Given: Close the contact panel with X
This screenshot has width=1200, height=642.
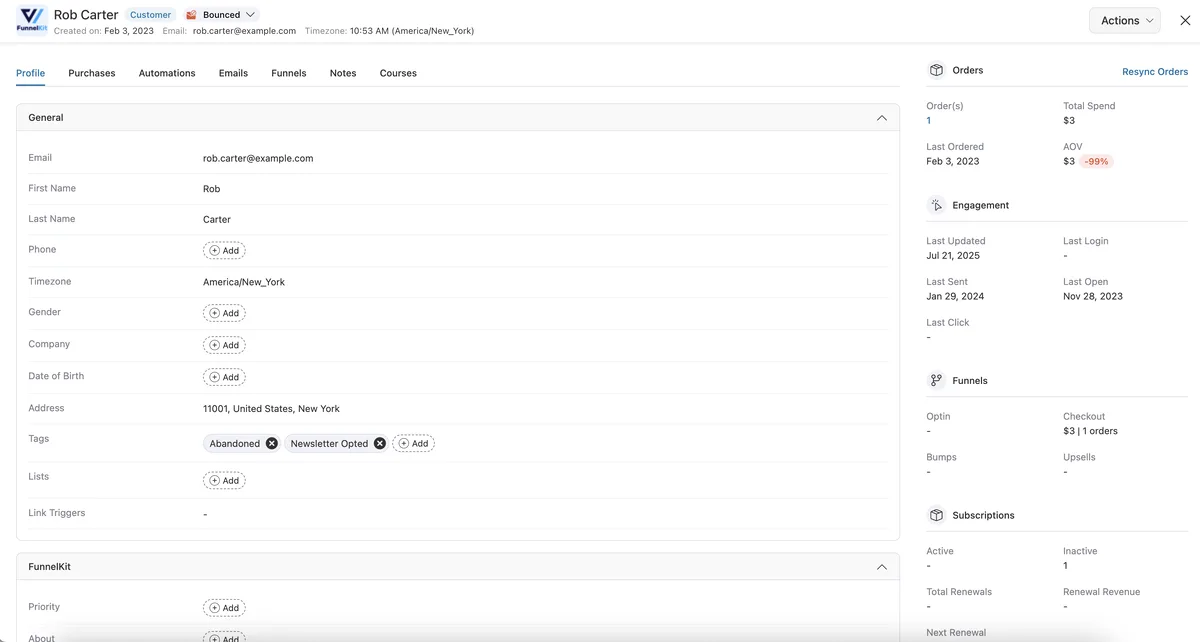Looking at the screenshot, I should tap(1185, 20).
